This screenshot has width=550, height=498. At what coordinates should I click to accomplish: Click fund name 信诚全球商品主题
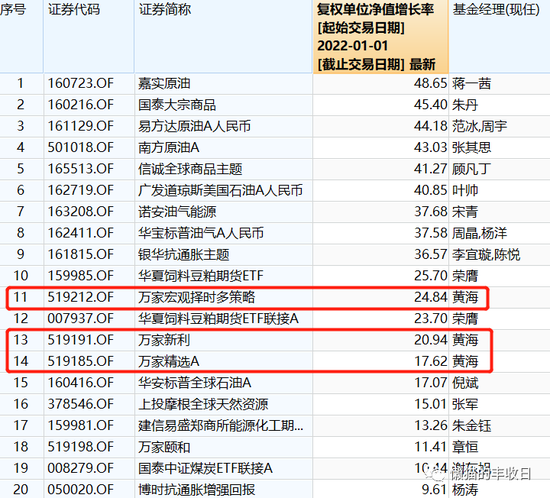coord(190,169)
